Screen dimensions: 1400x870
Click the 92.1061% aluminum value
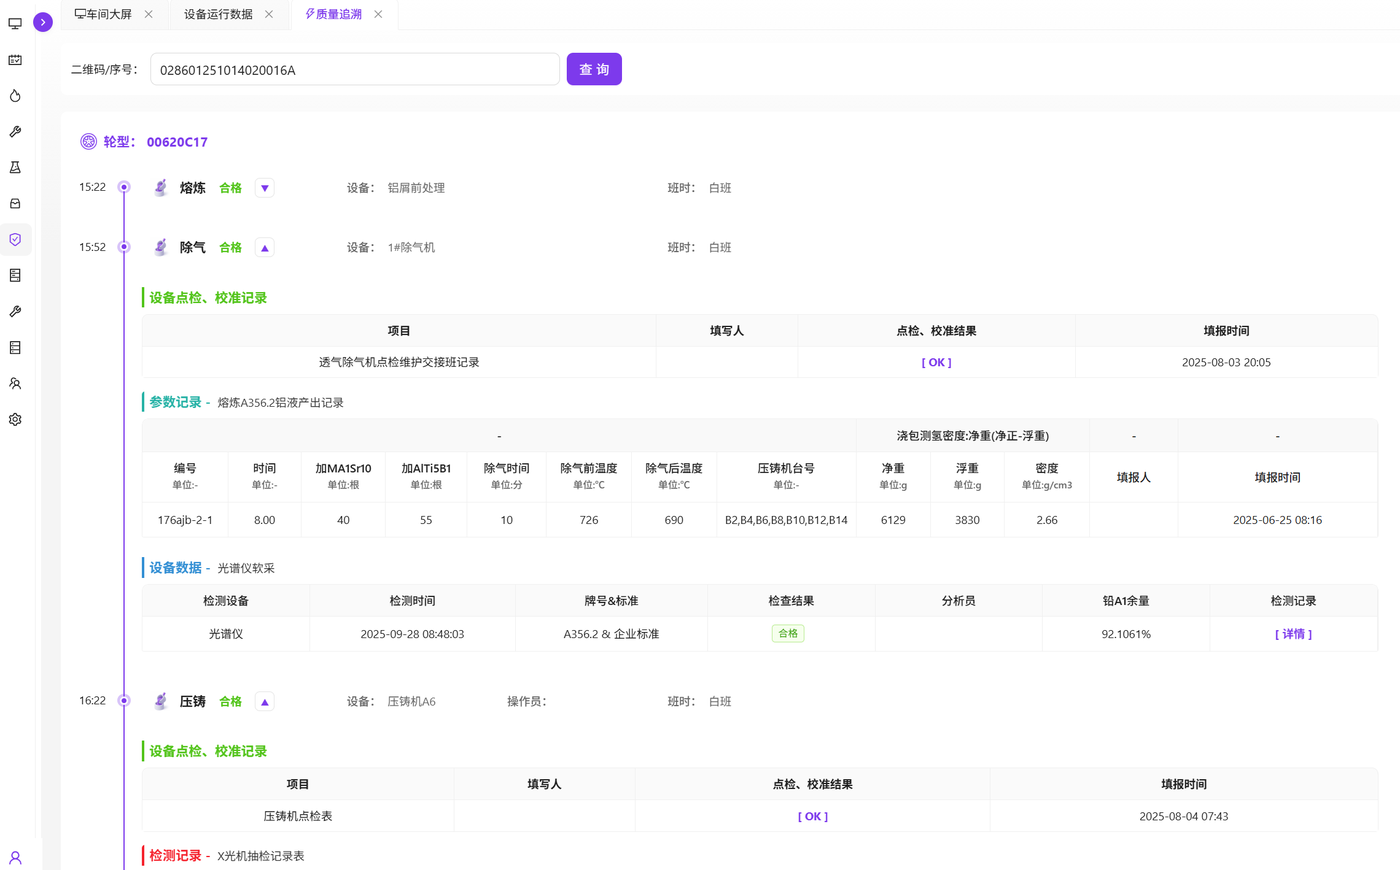pos(1126,634)
